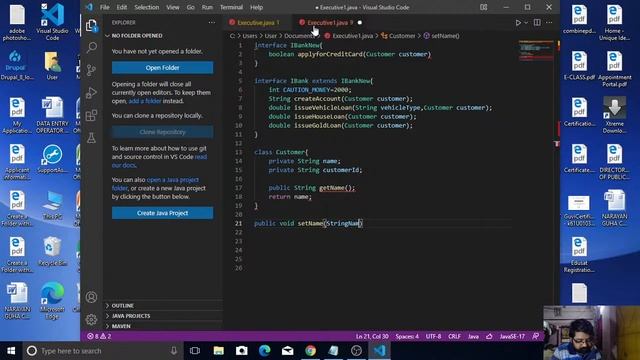Viewport: 640px width, 360px height.
Task: Click unsaved dot on Executive1.java tab
Action: pyautogui.click(x=360, y=23)
